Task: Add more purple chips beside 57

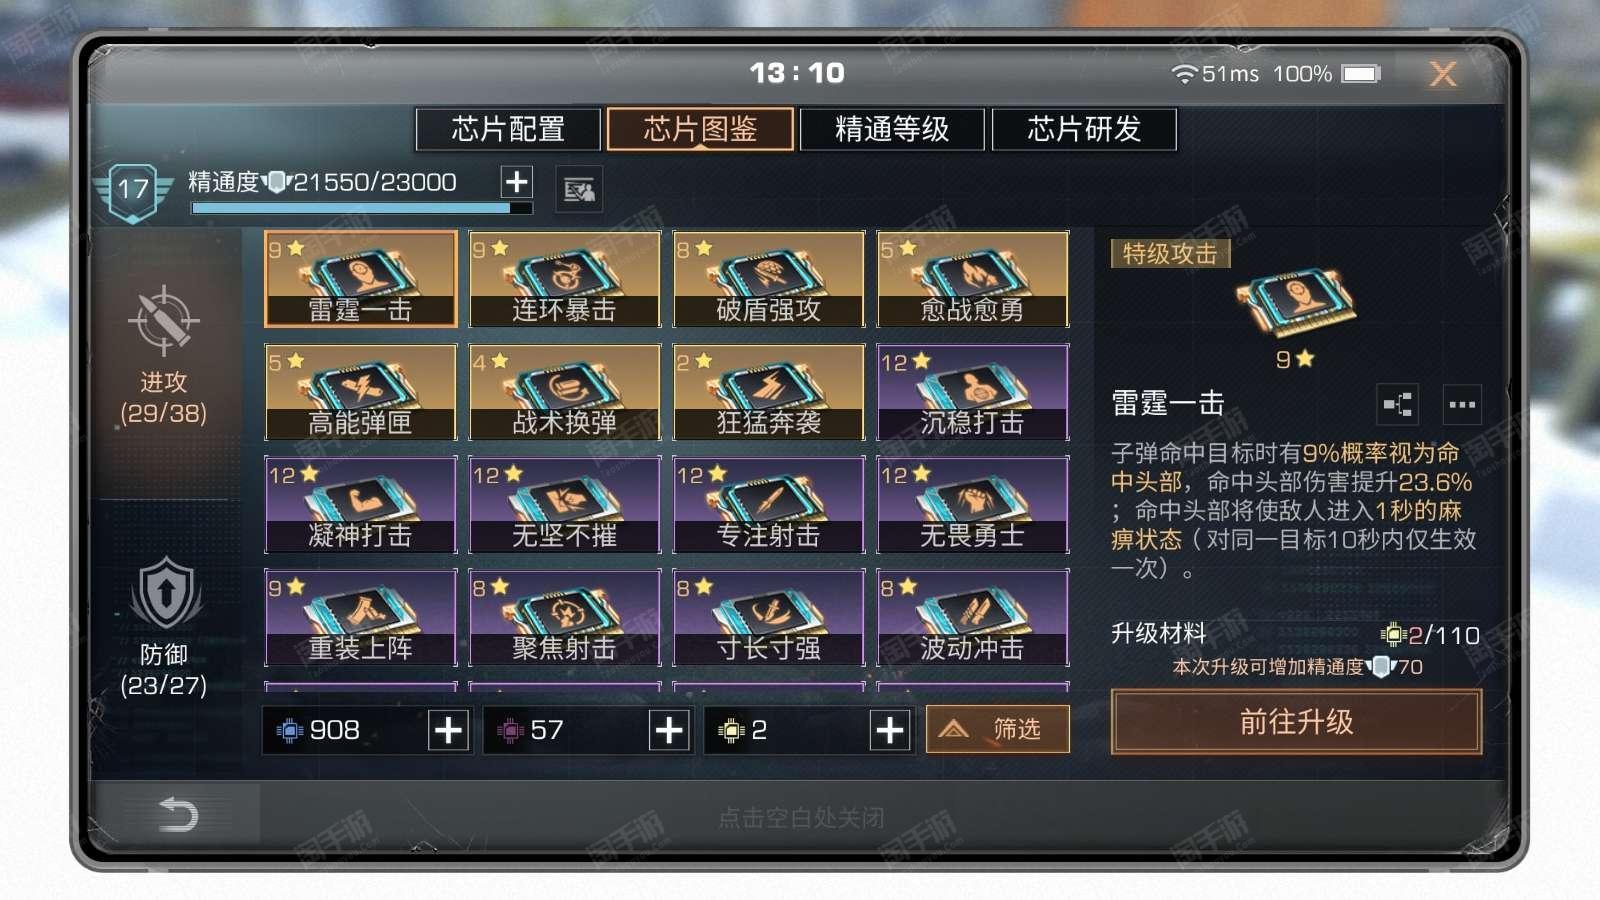Action: point(669,730)
